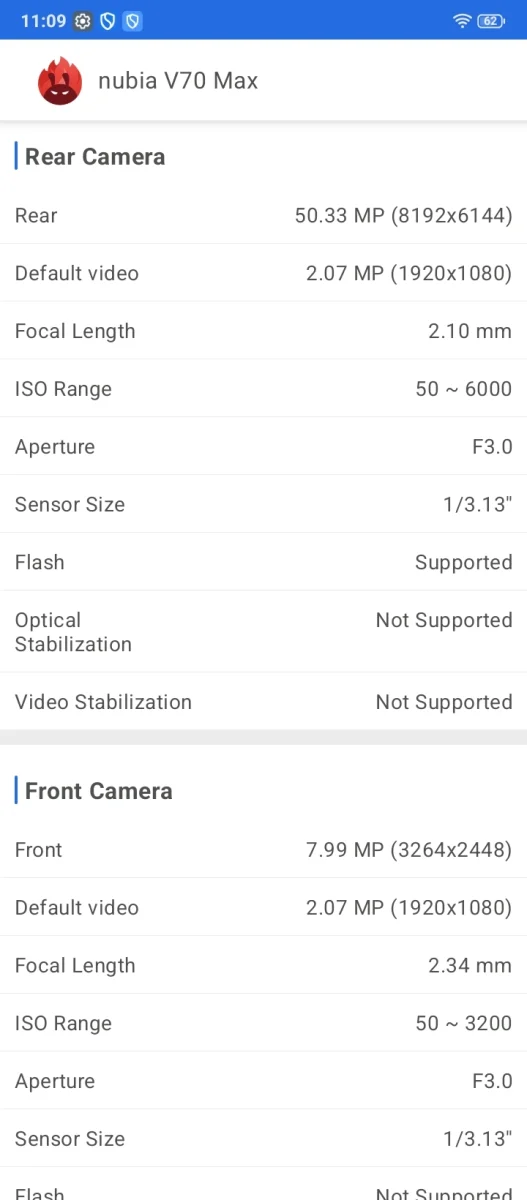
Task: Tap the Wi-Fi signal icon
Action: coord(462,21)
